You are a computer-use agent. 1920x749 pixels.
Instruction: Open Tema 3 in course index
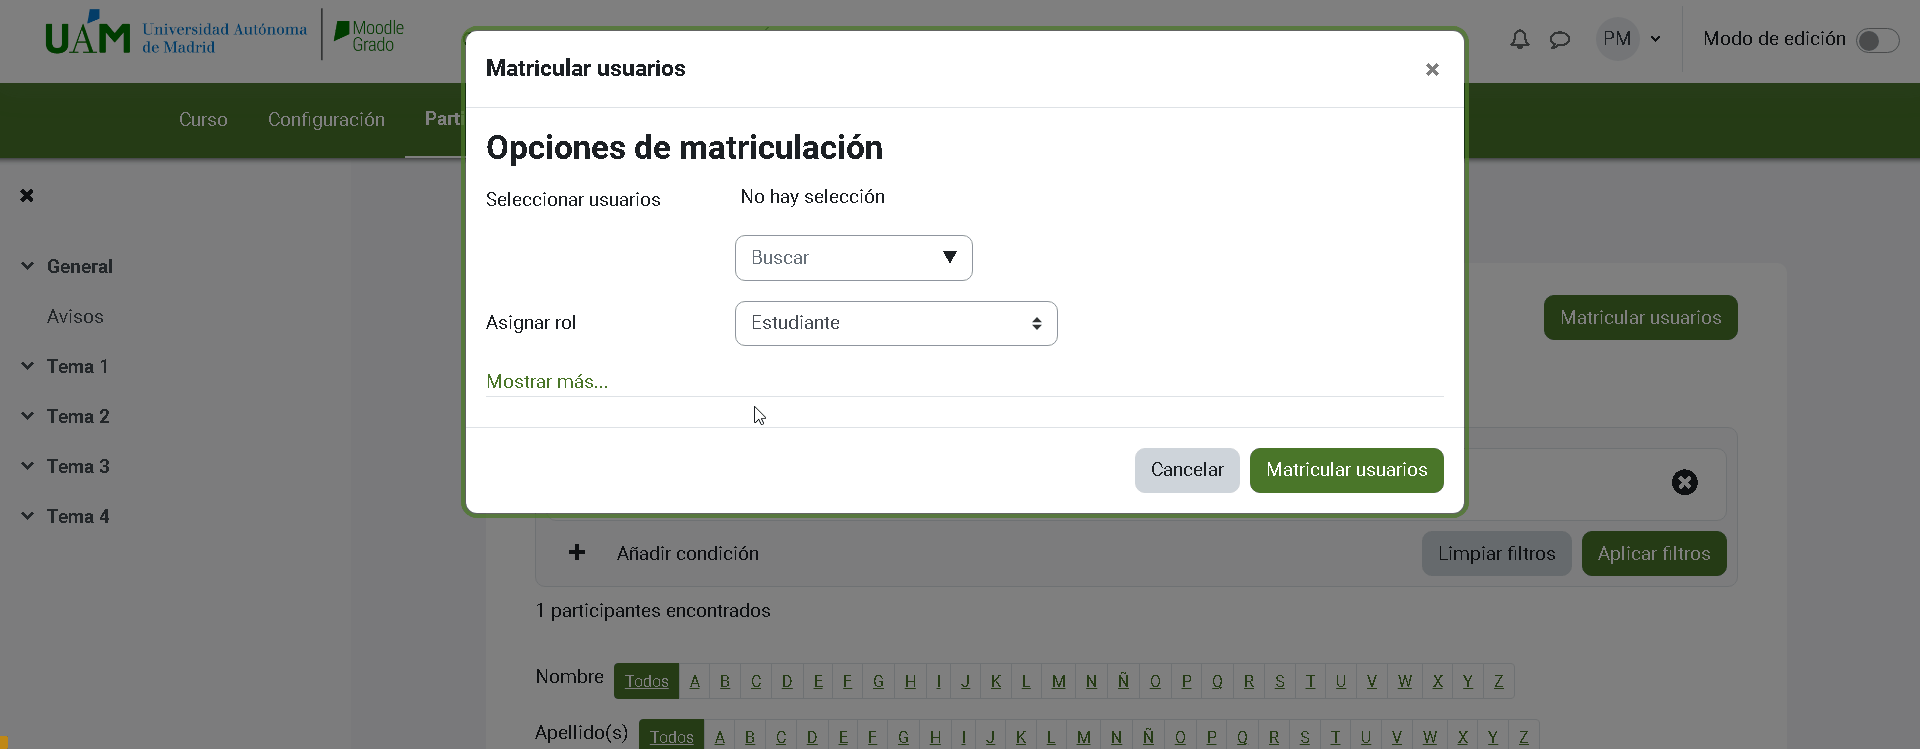(x=78, y=466)
